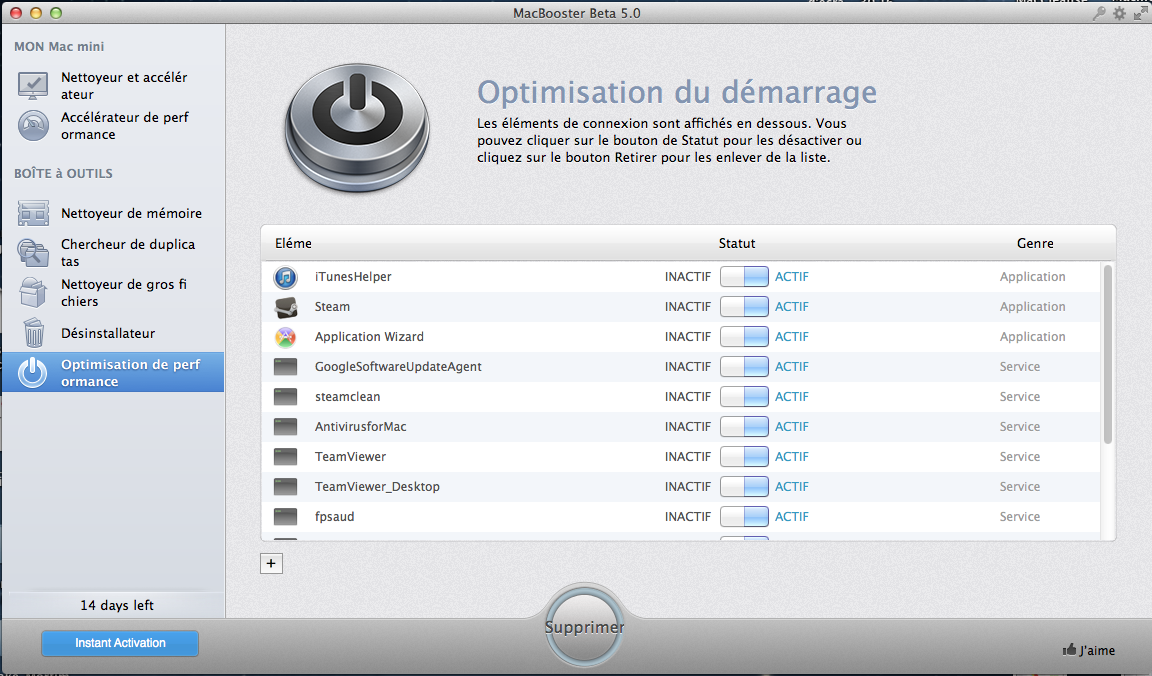Select the iTunesHelper row name
This screenshot has height=676, width=1152.
click(353, 277)
